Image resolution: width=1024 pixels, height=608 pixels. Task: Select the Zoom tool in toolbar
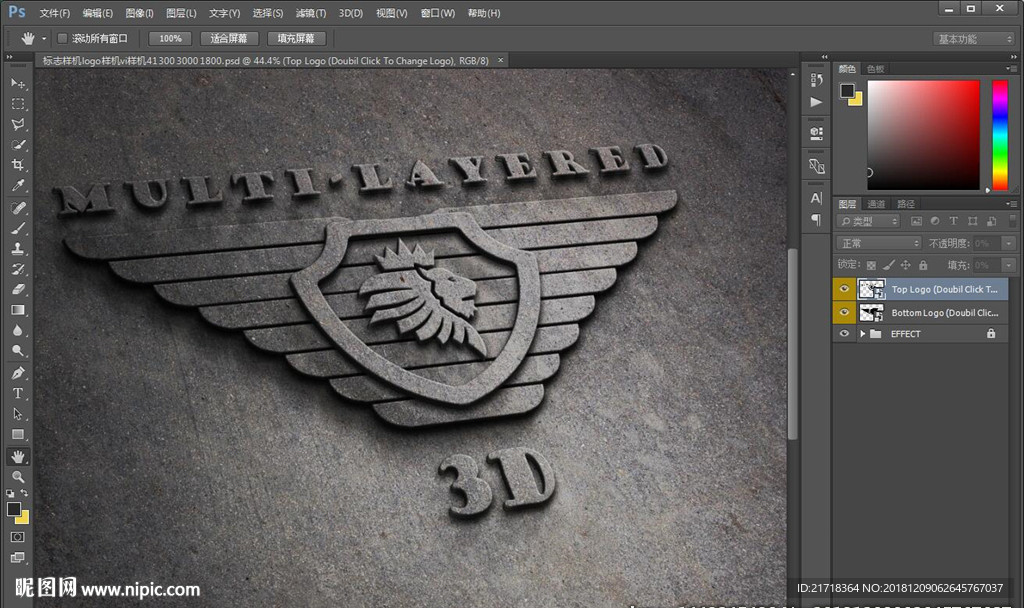click(x=18, y=477)
